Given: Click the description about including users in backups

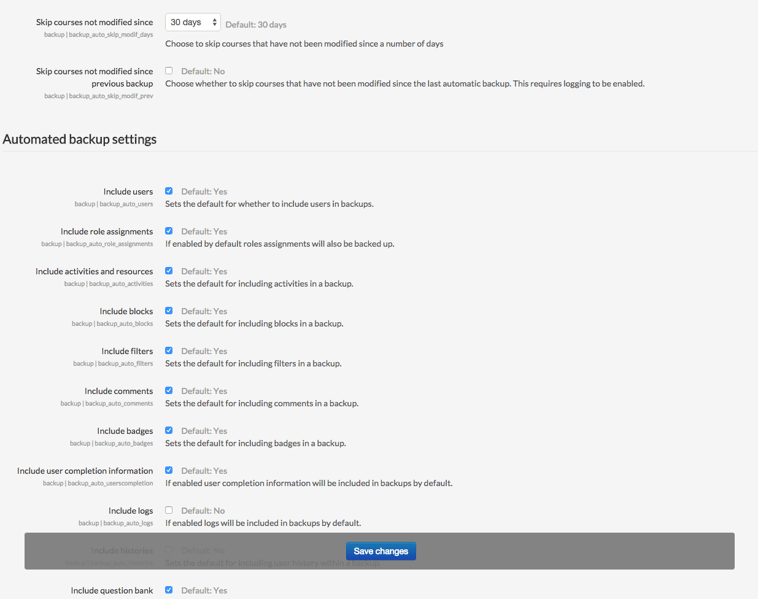Looking at the screenshot, I should (269, 204).
